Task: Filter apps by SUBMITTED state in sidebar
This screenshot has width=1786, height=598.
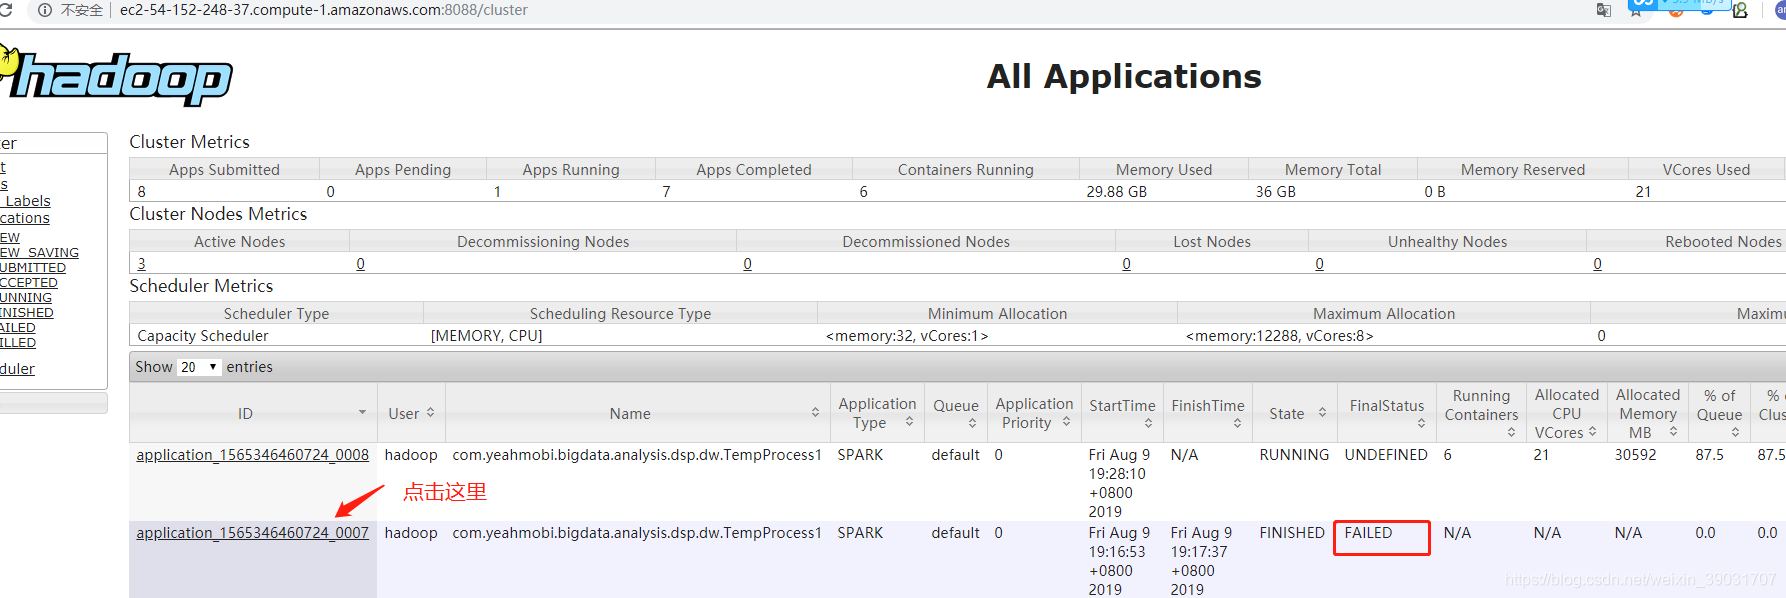Action: (x=33, y=268)
